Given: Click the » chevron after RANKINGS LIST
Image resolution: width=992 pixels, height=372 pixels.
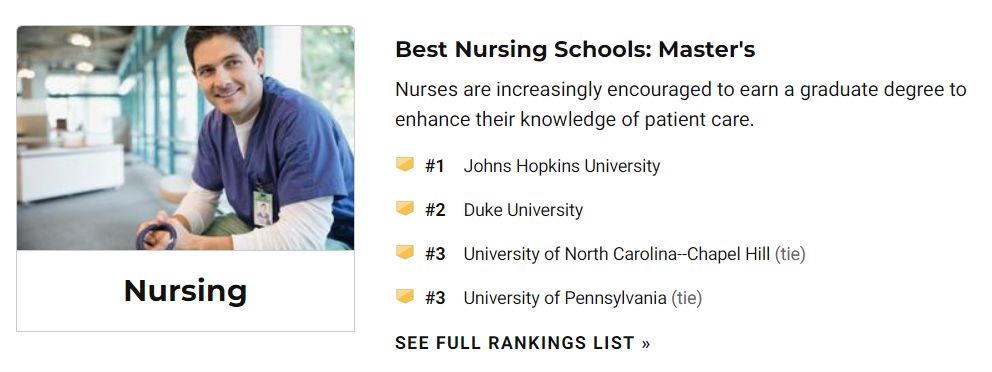Looking at the screenshot, I should click(x=645, y=344).
